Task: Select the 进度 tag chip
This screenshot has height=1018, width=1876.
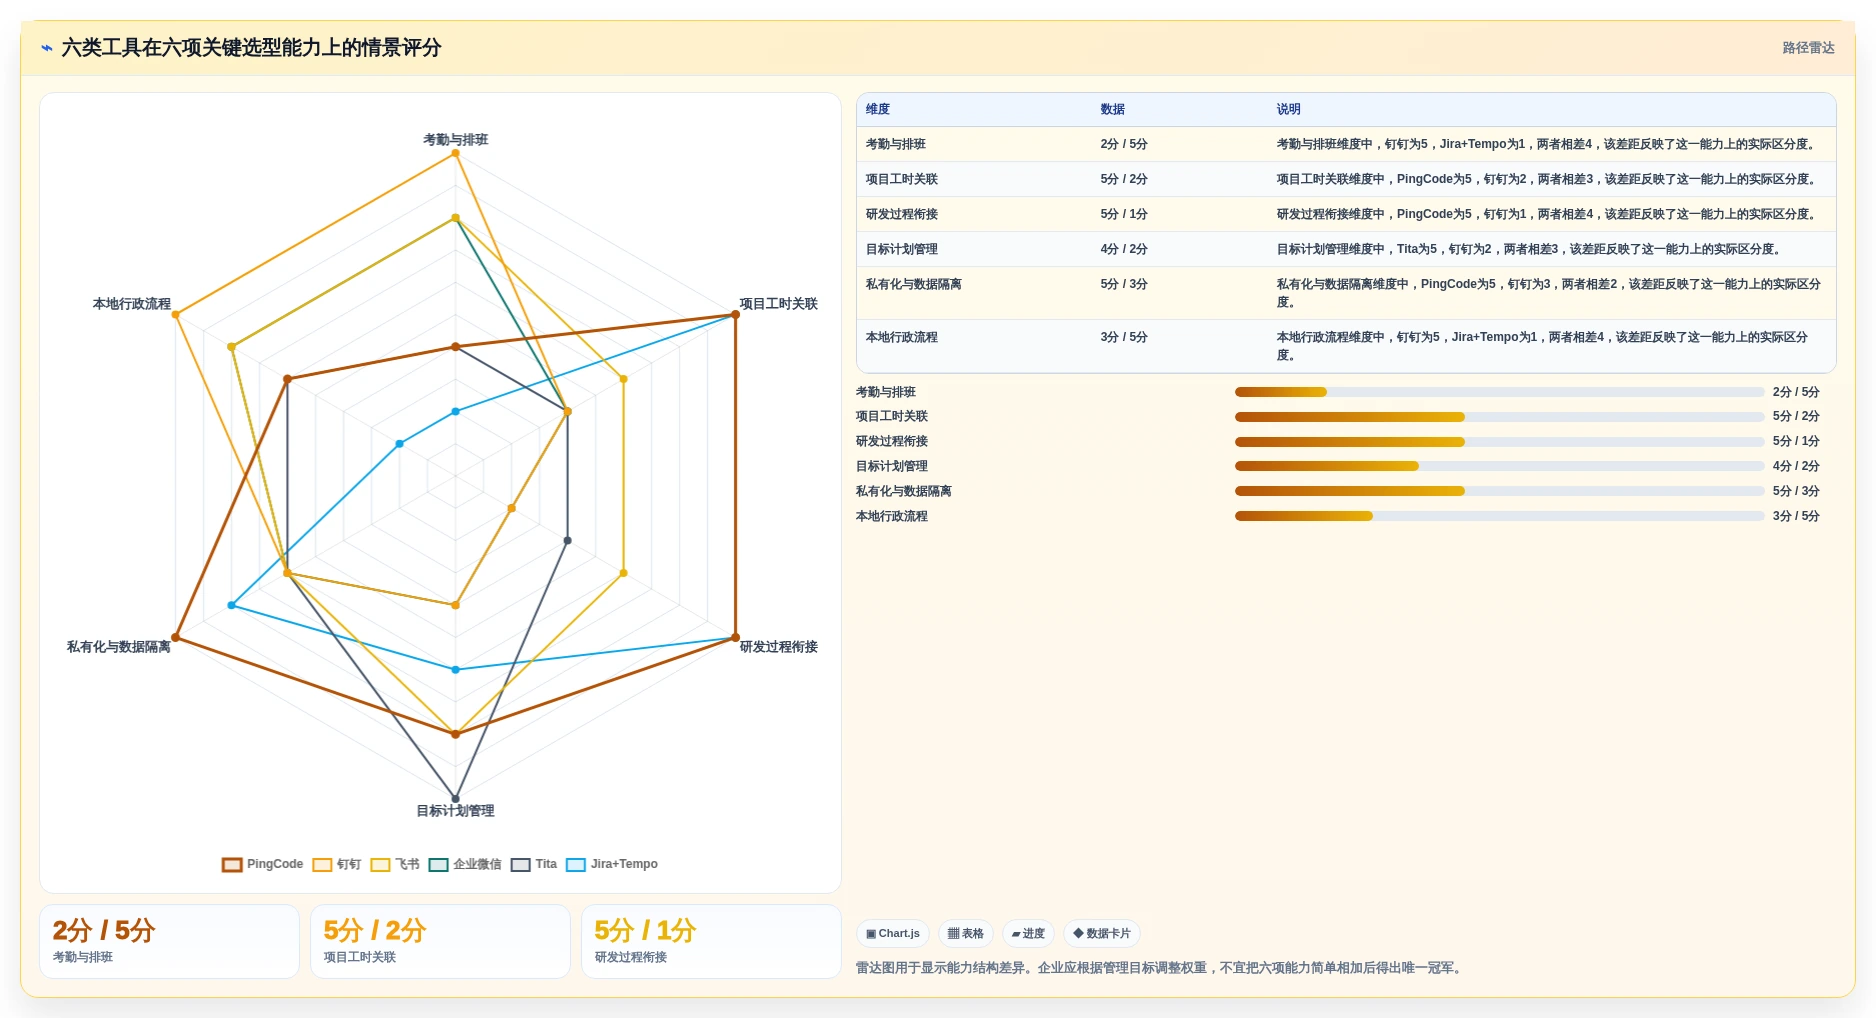Action: [x=1028, y=934]
